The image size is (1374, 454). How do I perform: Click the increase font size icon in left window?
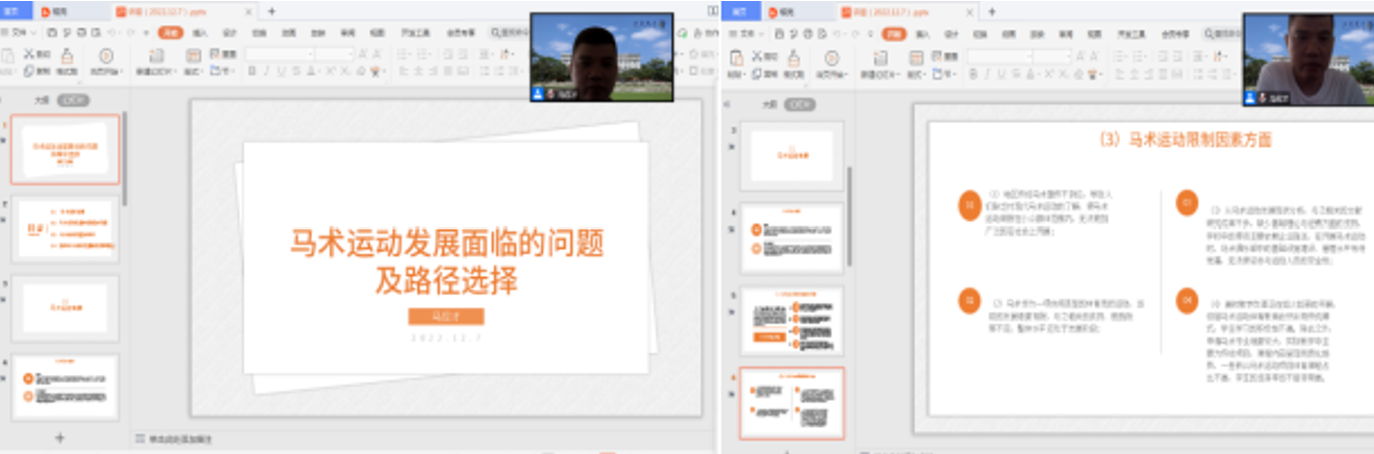[x=363, y=54]
